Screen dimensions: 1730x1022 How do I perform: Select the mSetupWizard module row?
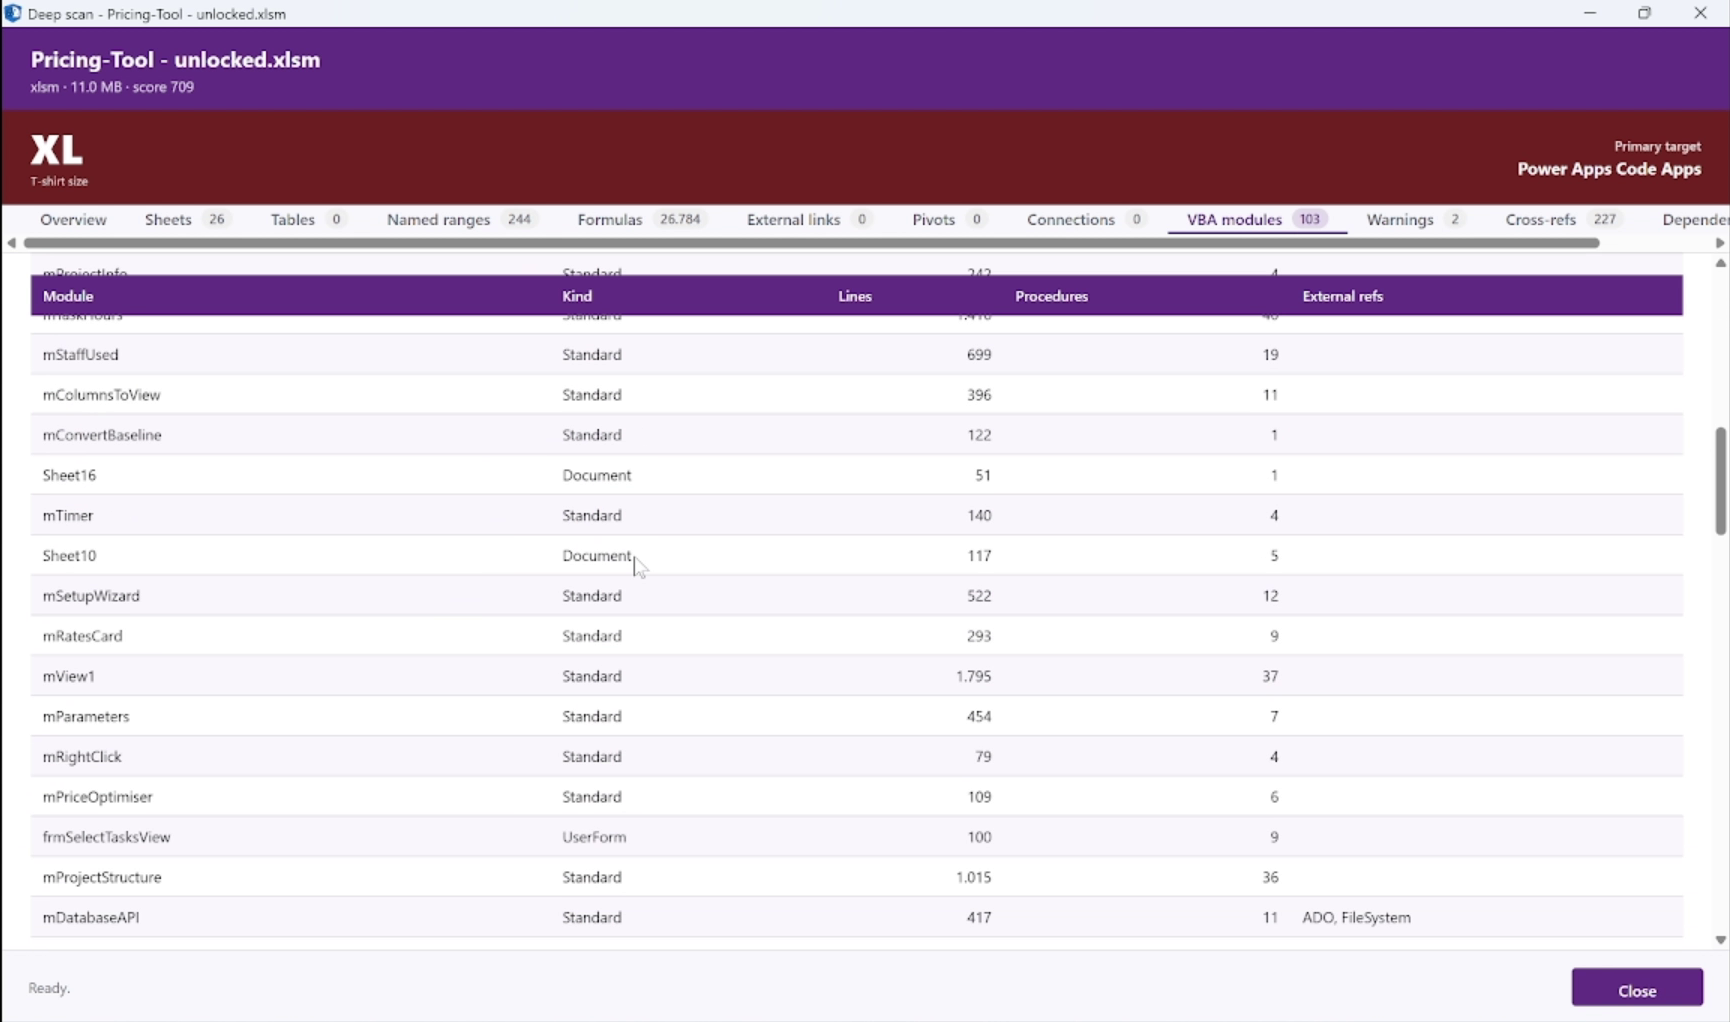(x=856, y=596)
